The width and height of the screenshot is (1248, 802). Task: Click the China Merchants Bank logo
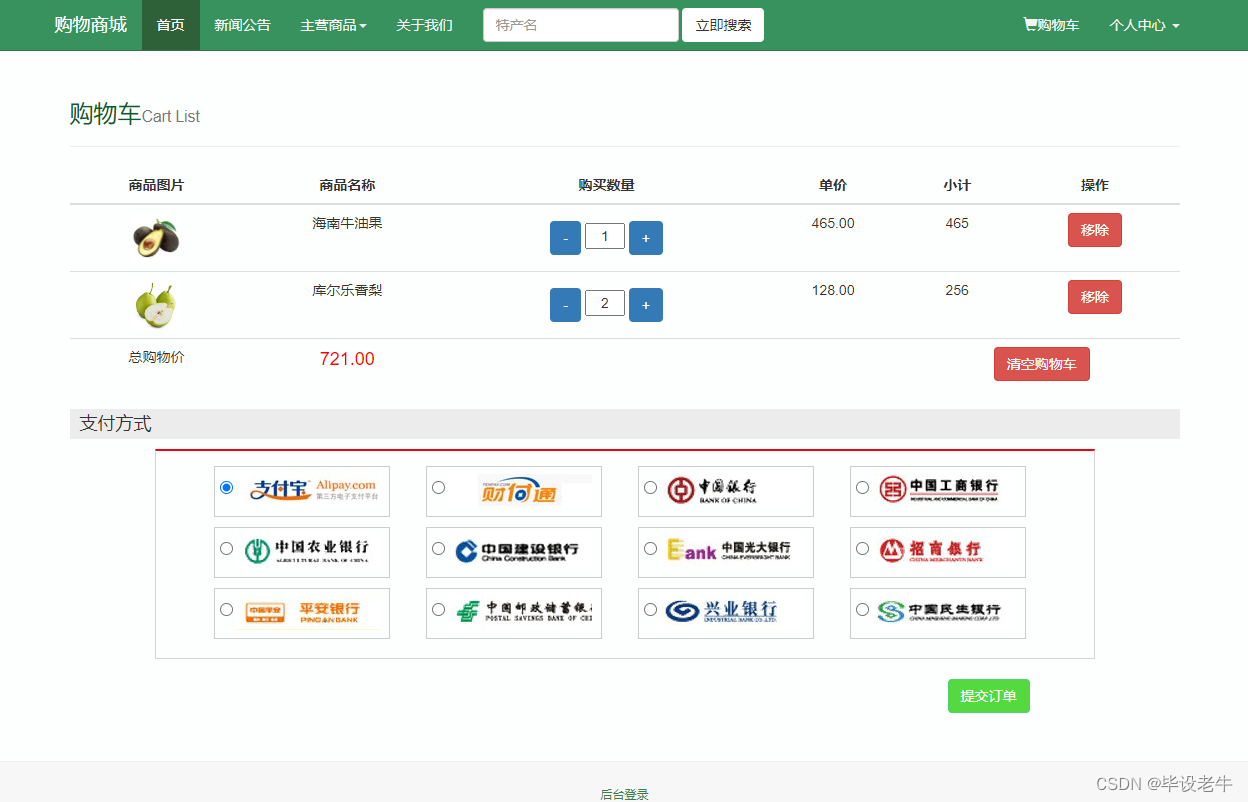930,551
